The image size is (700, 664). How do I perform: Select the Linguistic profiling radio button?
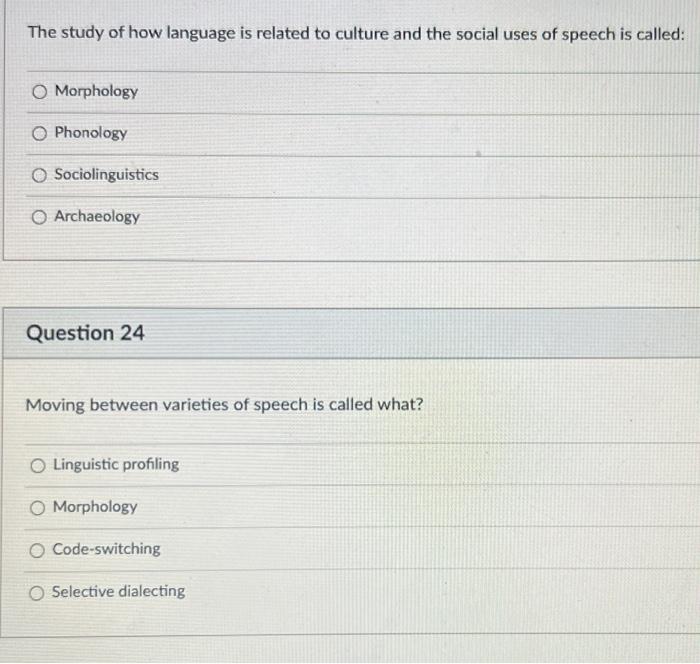[x=38, y=466]
